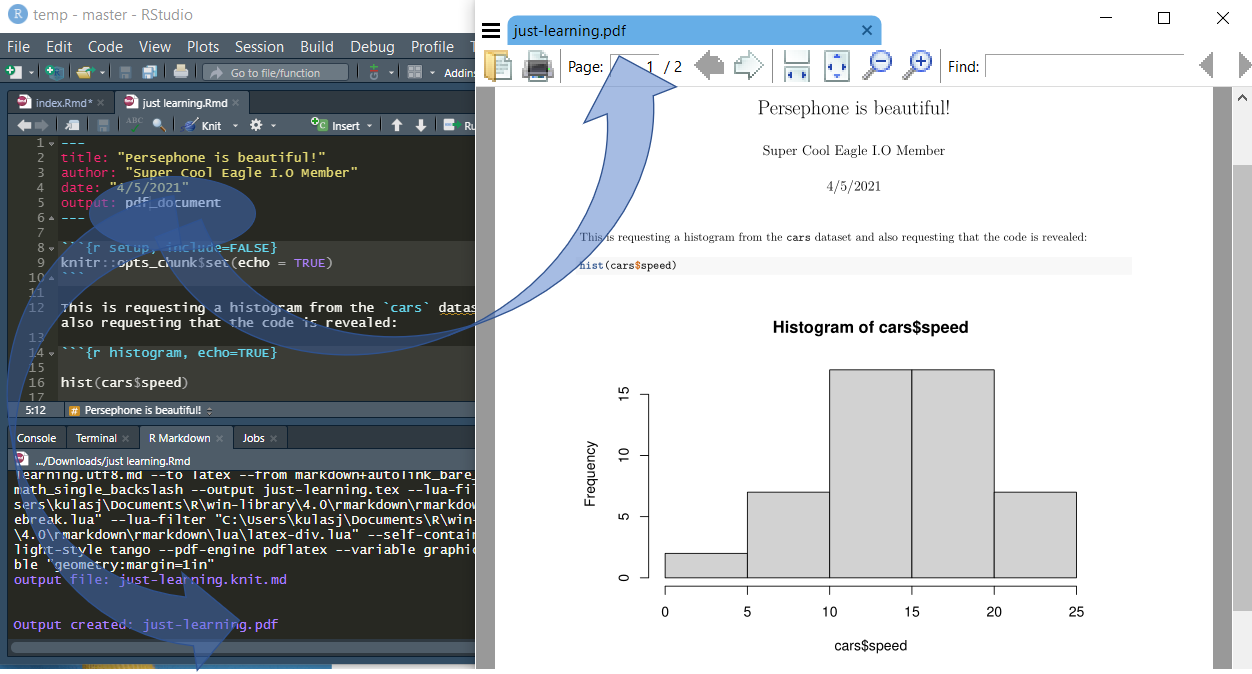
Task: Create a new R project
Action: 53,72
